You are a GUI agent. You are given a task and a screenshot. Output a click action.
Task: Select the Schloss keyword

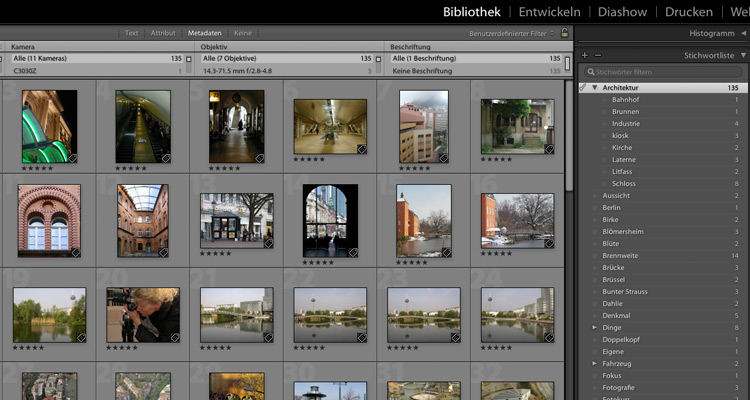[x=624, y=183]
